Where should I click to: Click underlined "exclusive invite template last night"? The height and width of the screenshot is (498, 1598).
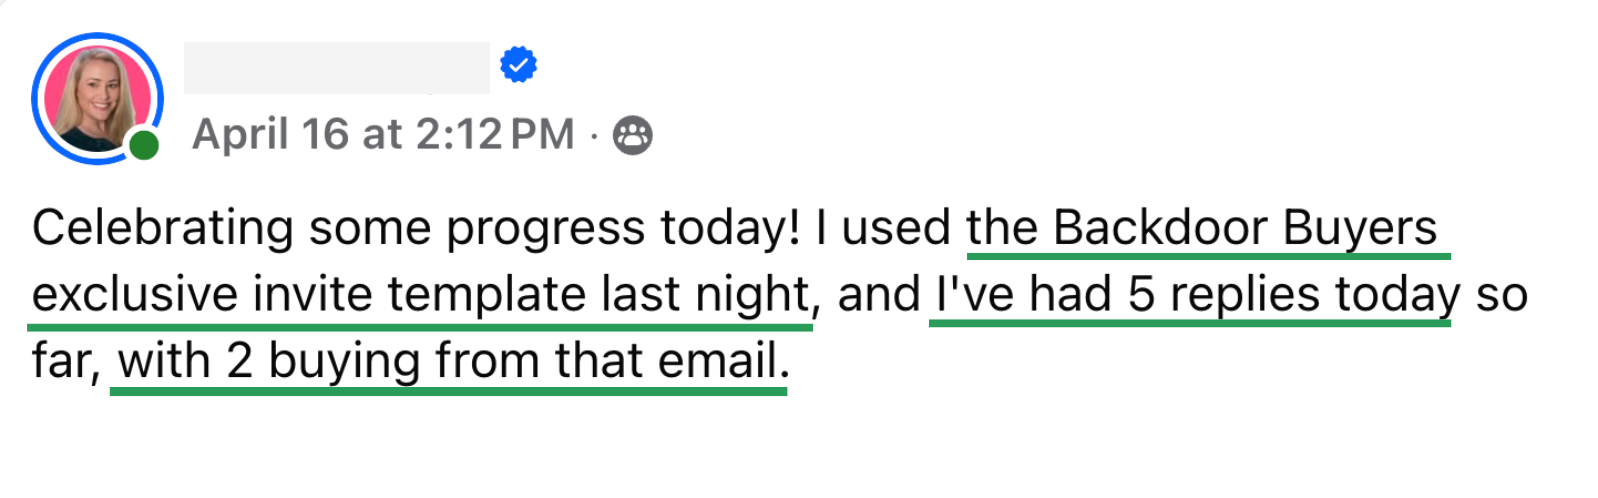(x=420, y=295)
